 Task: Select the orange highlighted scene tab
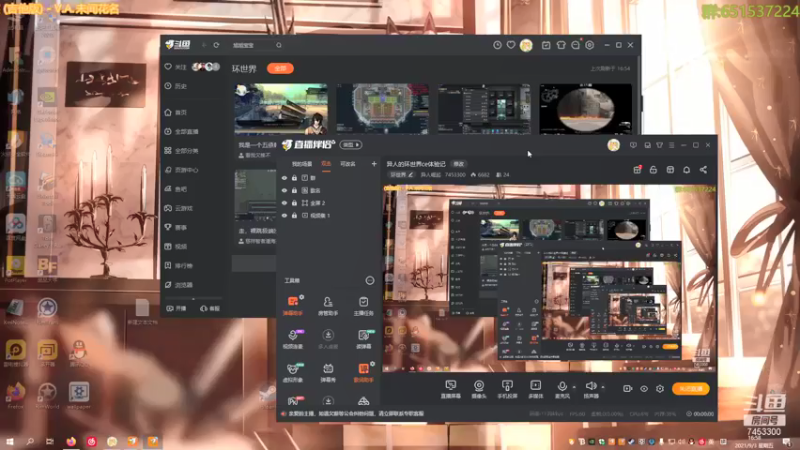pos(326,164)
